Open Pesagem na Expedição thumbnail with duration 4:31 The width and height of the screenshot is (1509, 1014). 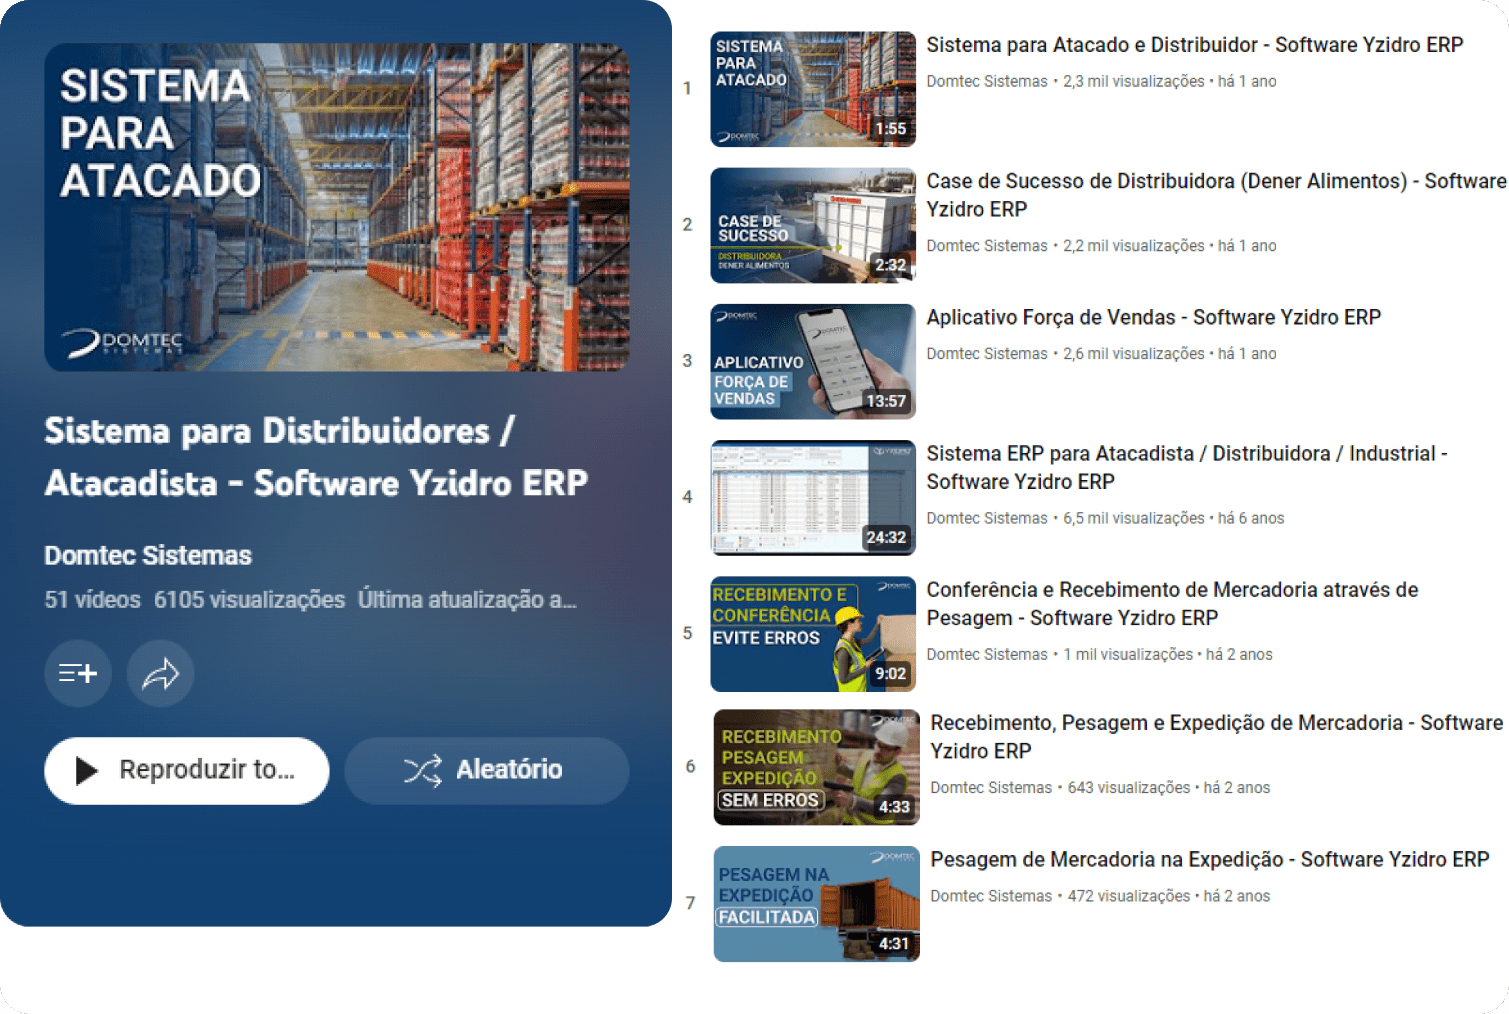pyautogui.click(x=817, y=904)
